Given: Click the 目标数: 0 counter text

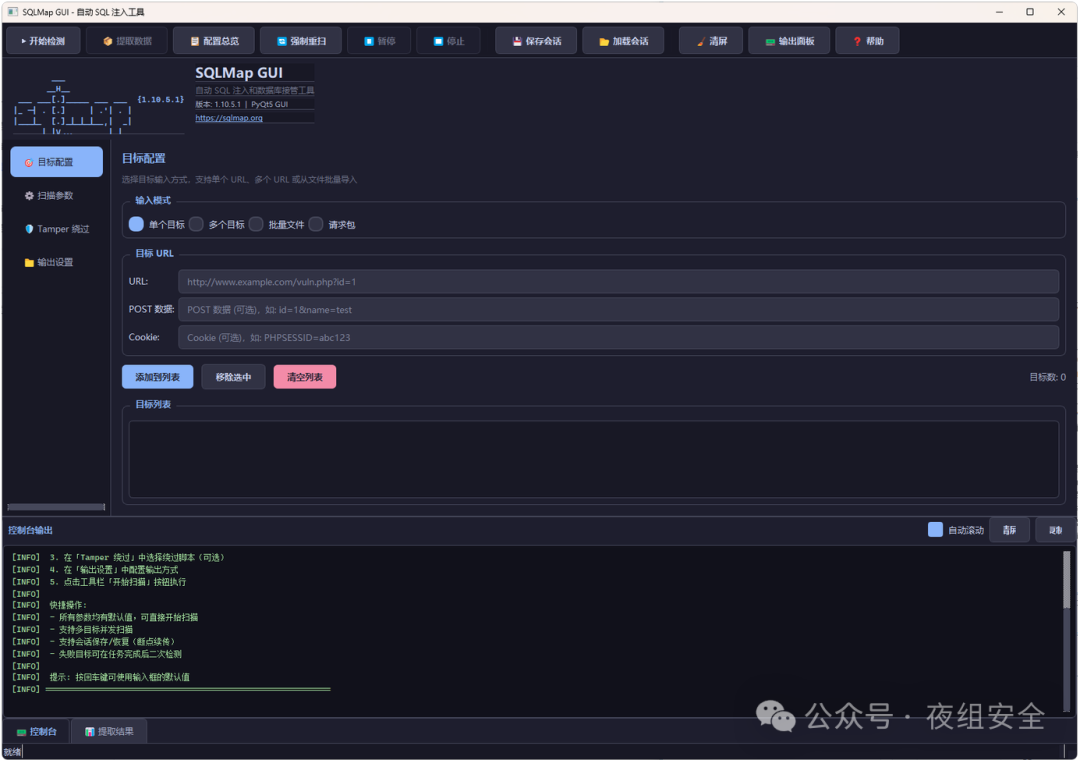Looking at the screenshot, I should point(1047,377).
